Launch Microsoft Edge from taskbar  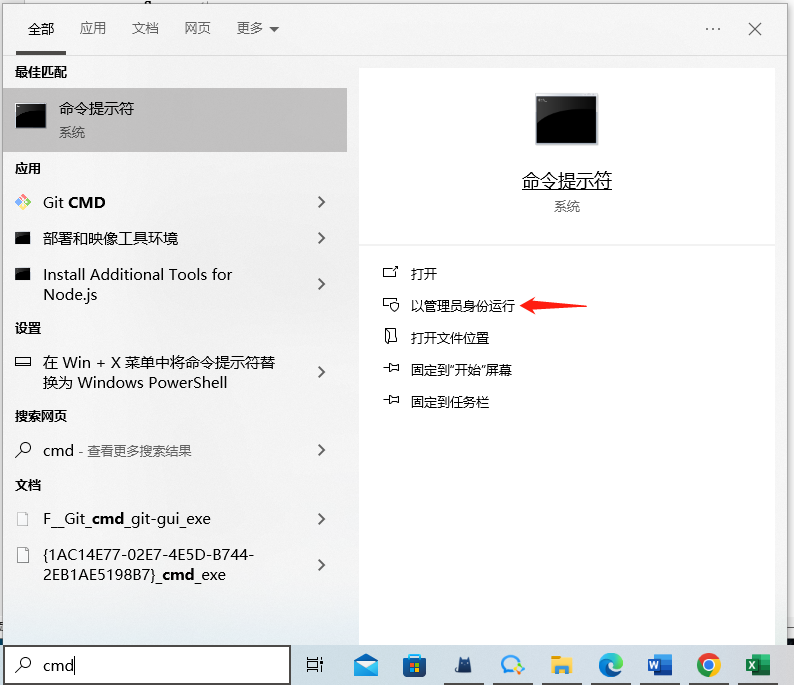[x=610, y=665]
